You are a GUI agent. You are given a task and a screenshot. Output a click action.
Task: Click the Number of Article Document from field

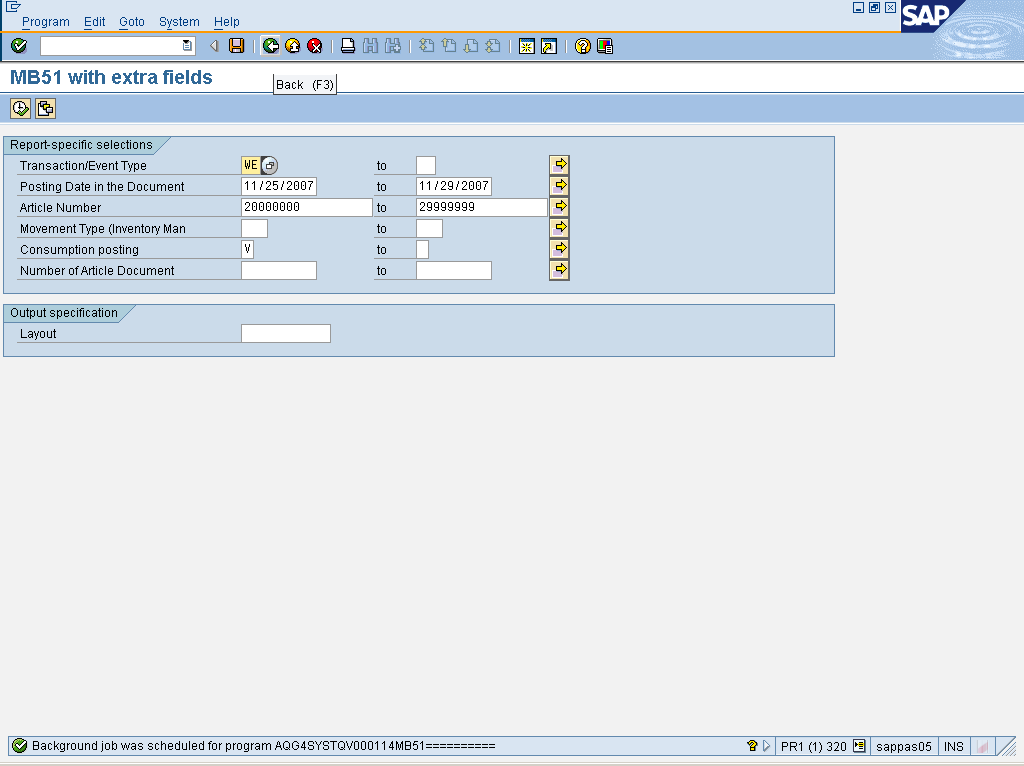(279, 270)
